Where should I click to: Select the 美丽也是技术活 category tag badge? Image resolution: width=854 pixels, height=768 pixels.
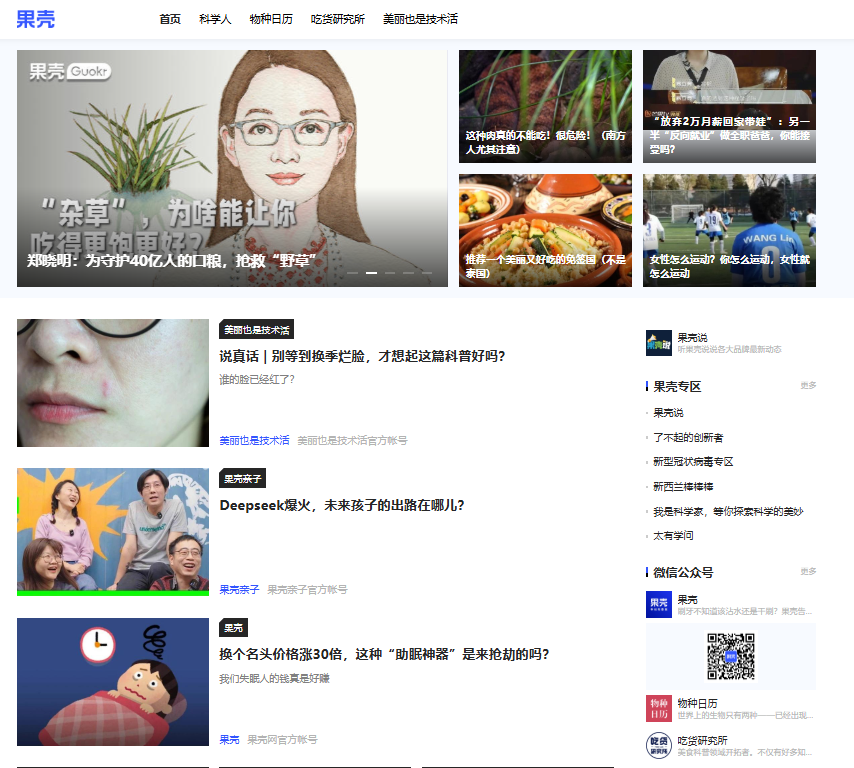coord(257,330)
